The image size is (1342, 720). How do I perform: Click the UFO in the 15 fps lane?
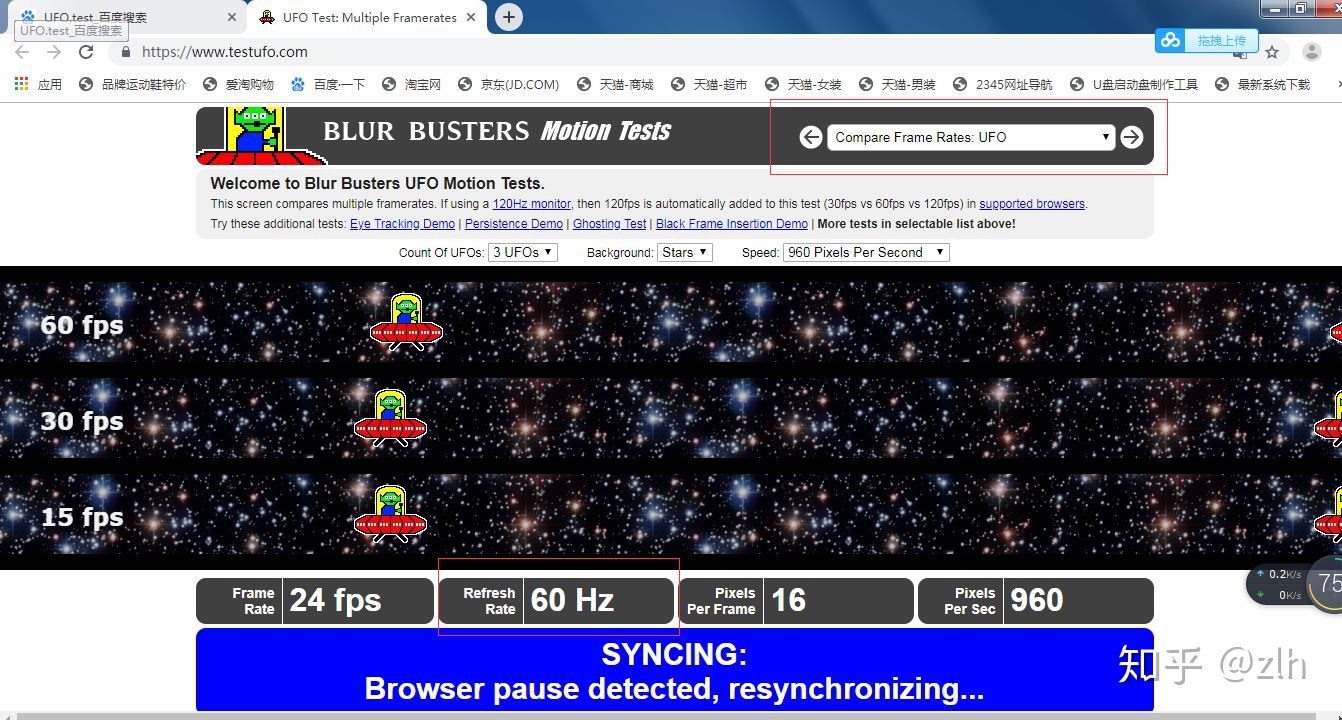tap(390, 514)
